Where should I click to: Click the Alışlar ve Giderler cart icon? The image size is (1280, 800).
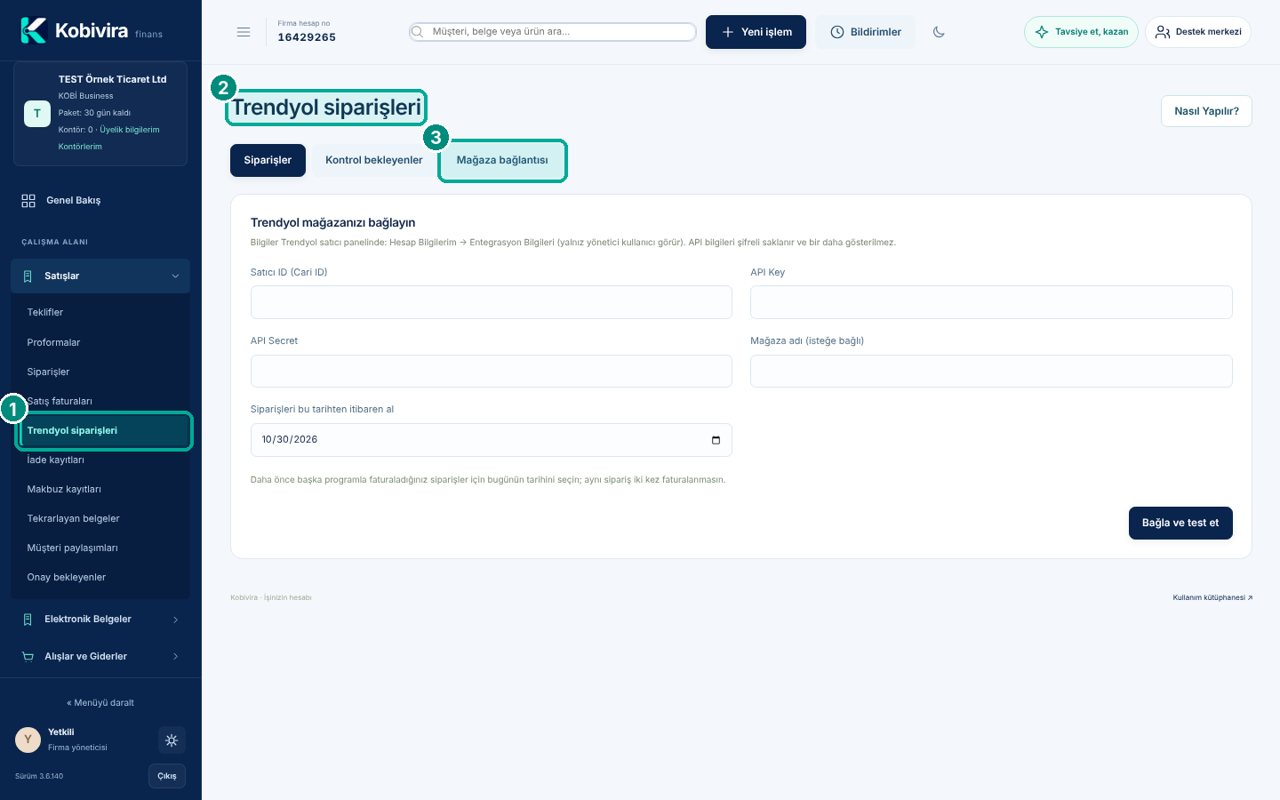[x=27, y=656]
